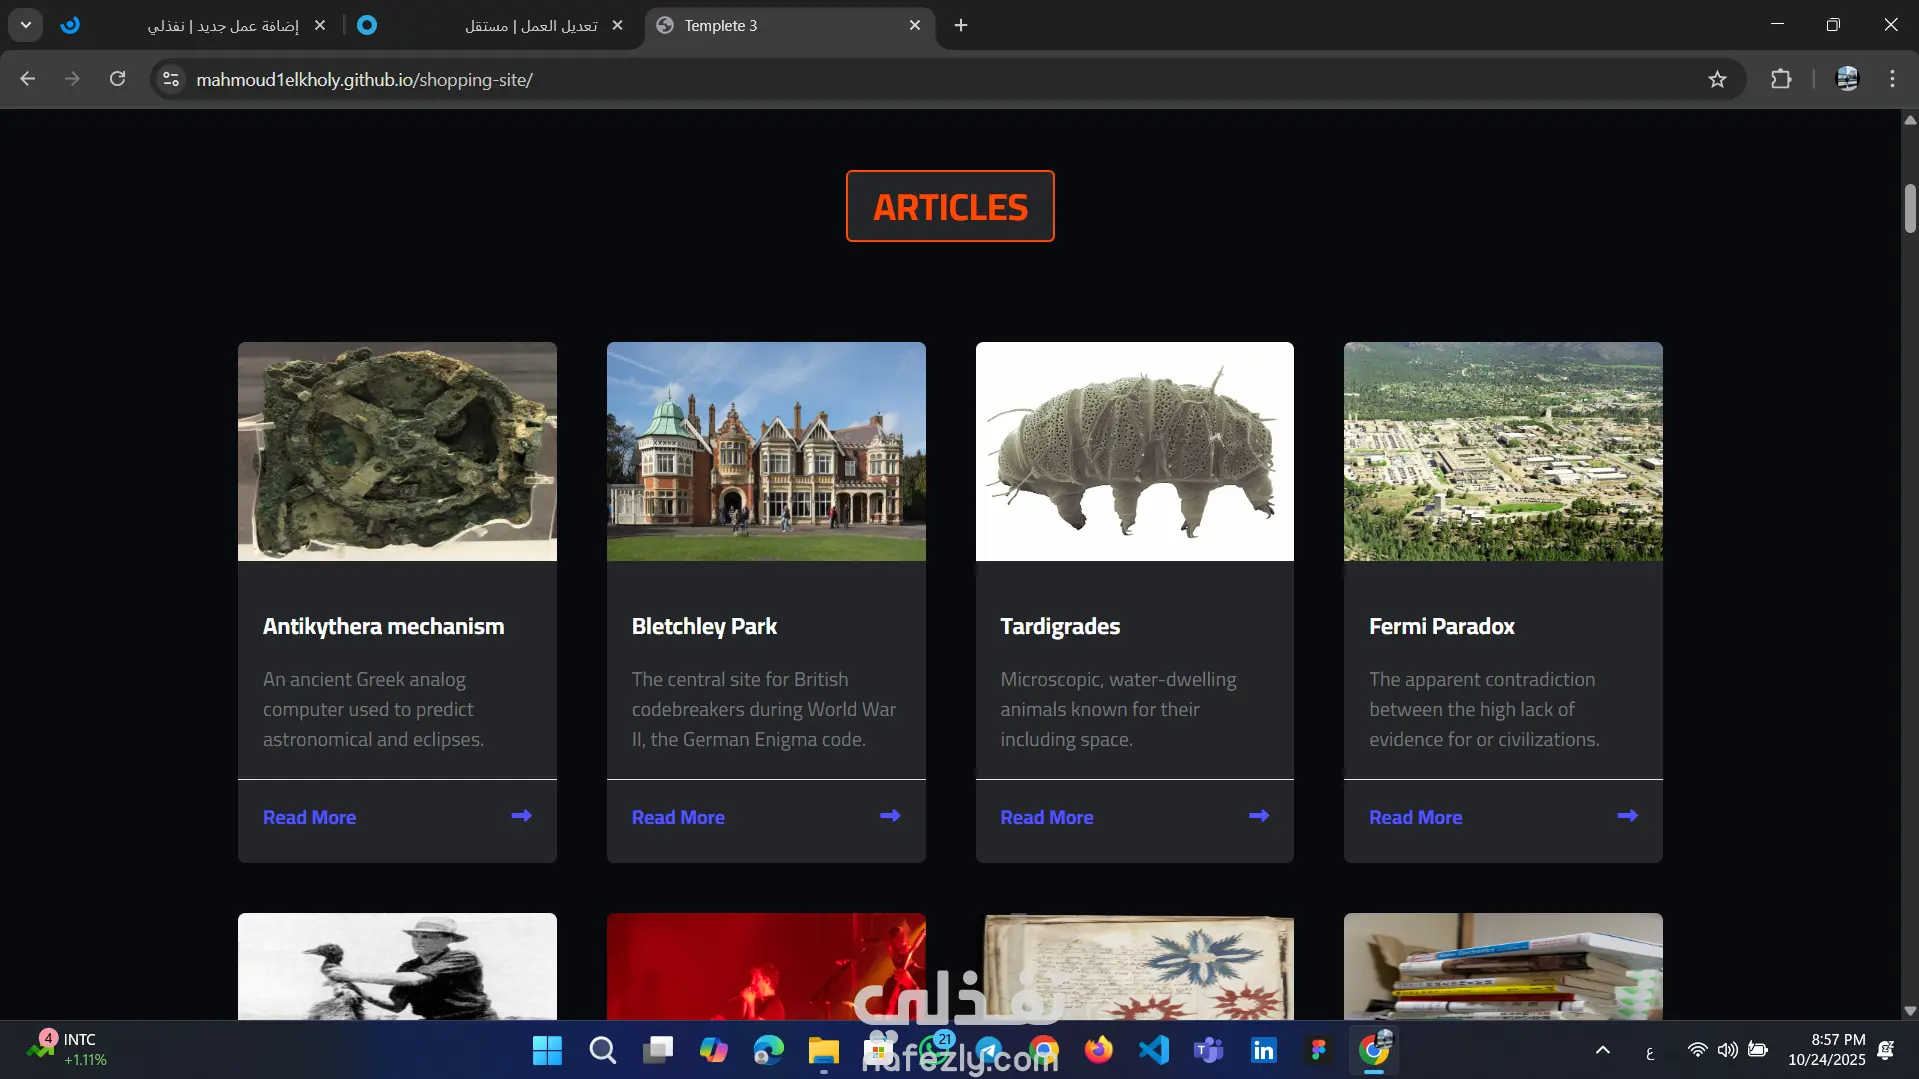Open Read More for Bletchley Park

pyautogui.click(x=678, y=817)
